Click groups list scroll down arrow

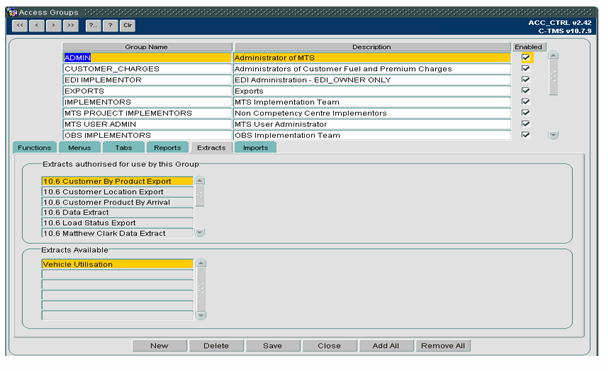(x=553, y=135)
